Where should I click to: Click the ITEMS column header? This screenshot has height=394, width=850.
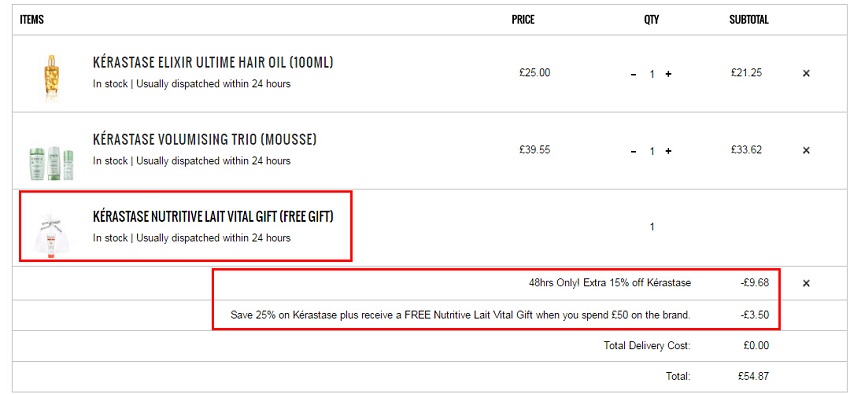click(32, 20)
